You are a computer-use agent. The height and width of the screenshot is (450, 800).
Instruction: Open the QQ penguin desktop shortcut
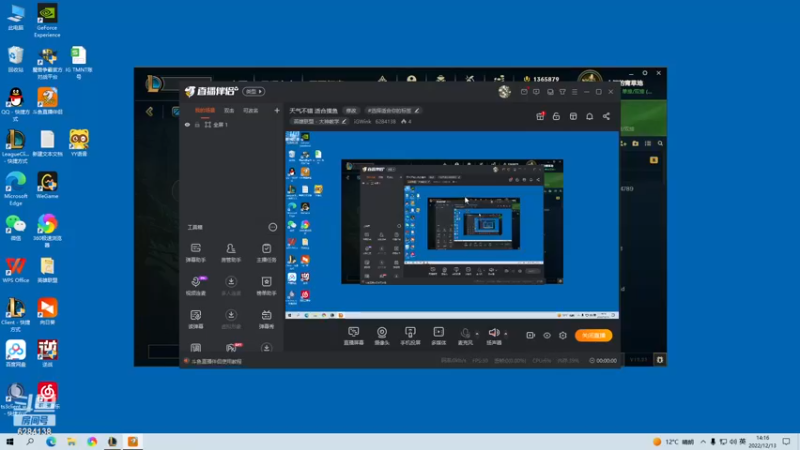tap(15, 105)
